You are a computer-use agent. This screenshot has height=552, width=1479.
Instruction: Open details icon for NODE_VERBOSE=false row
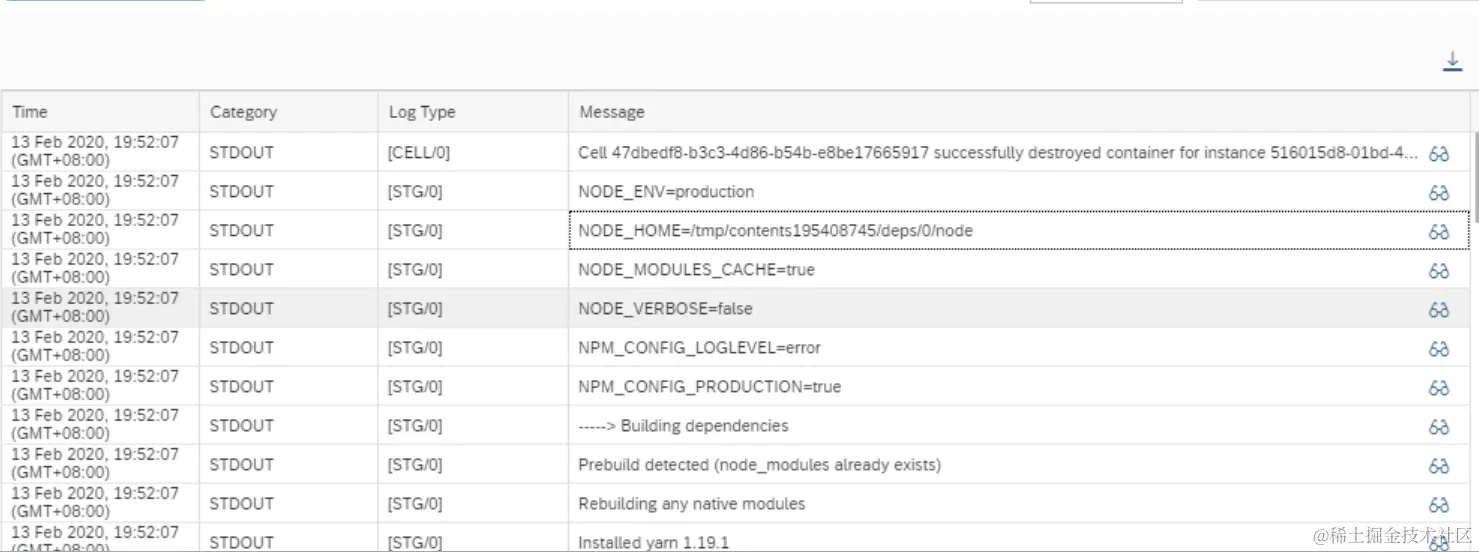1439,310
